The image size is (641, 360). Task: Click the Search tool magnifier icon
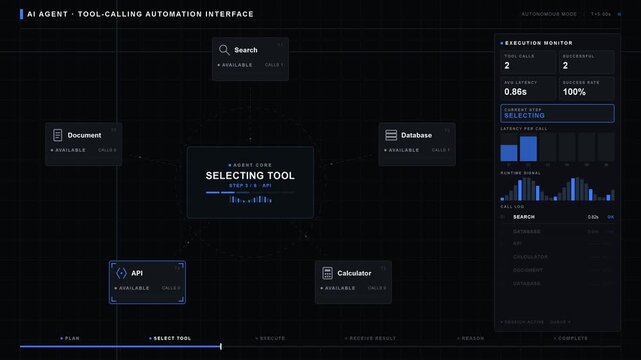pos(224,50)
